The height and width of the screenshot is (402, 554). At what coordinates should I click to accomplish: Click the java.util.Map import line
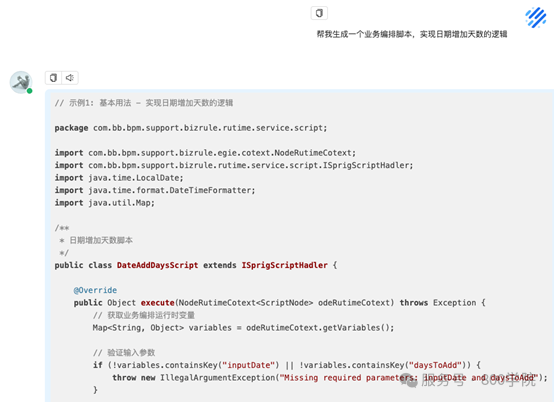coord(105,203)
